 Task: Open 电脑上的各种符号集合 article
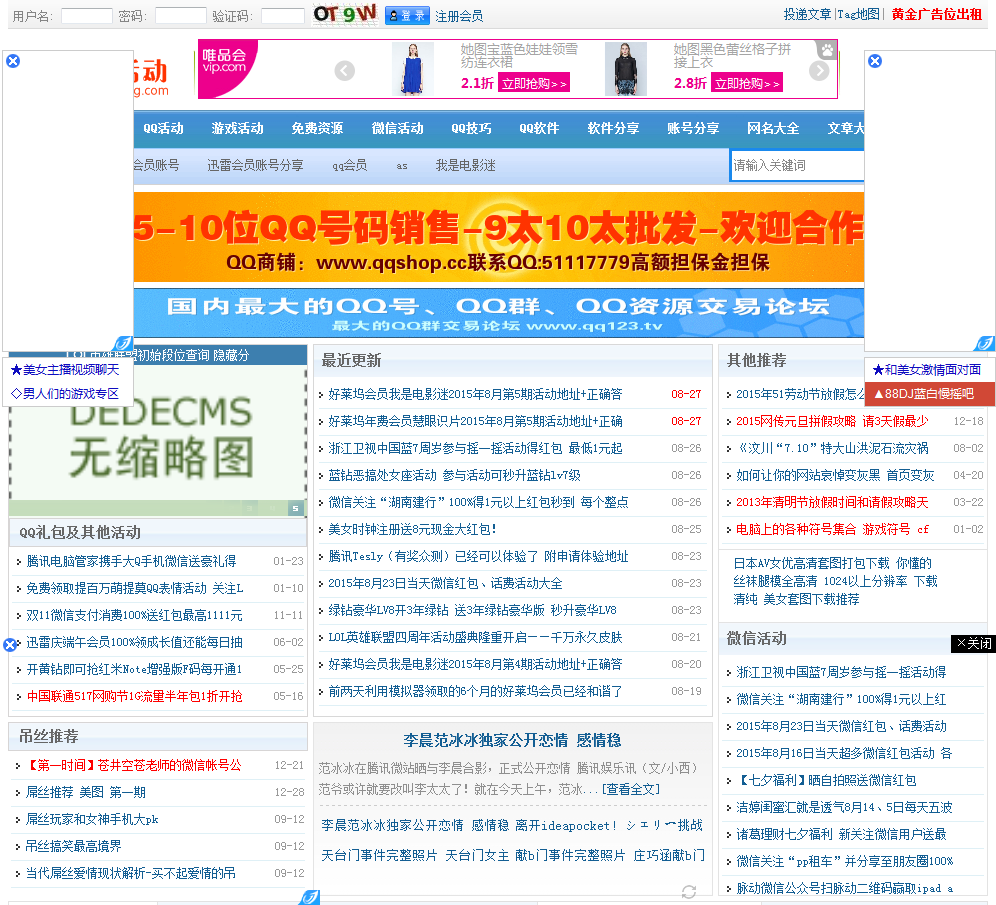click(x=832, y=529)
